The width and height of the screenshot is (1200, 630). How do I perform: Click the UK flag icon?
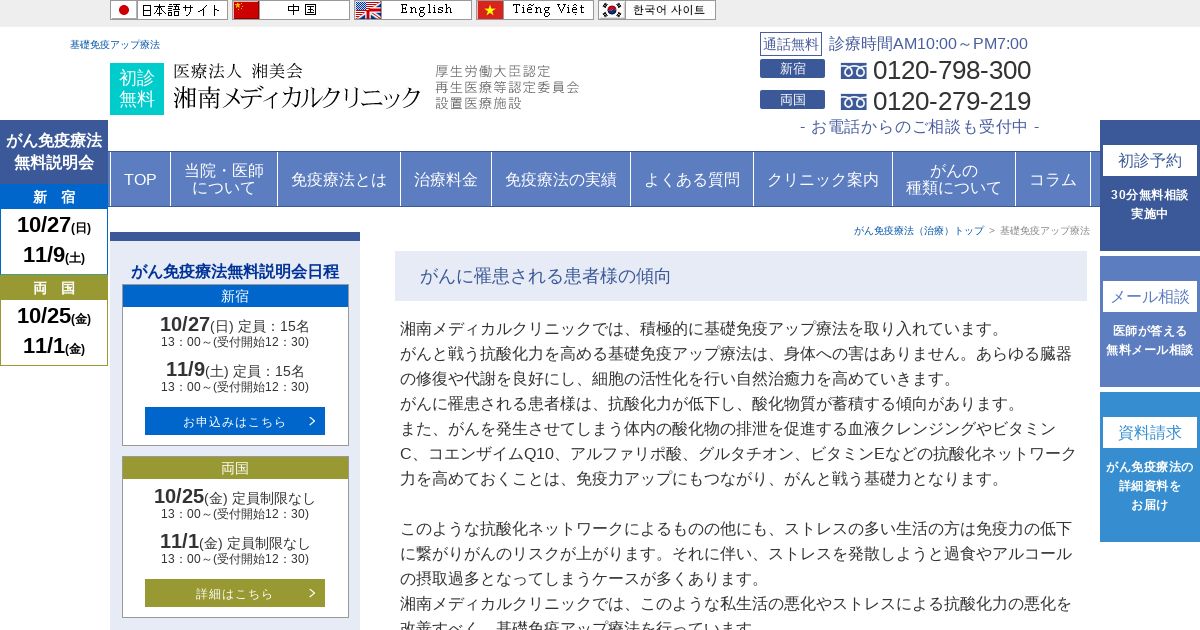368,10
